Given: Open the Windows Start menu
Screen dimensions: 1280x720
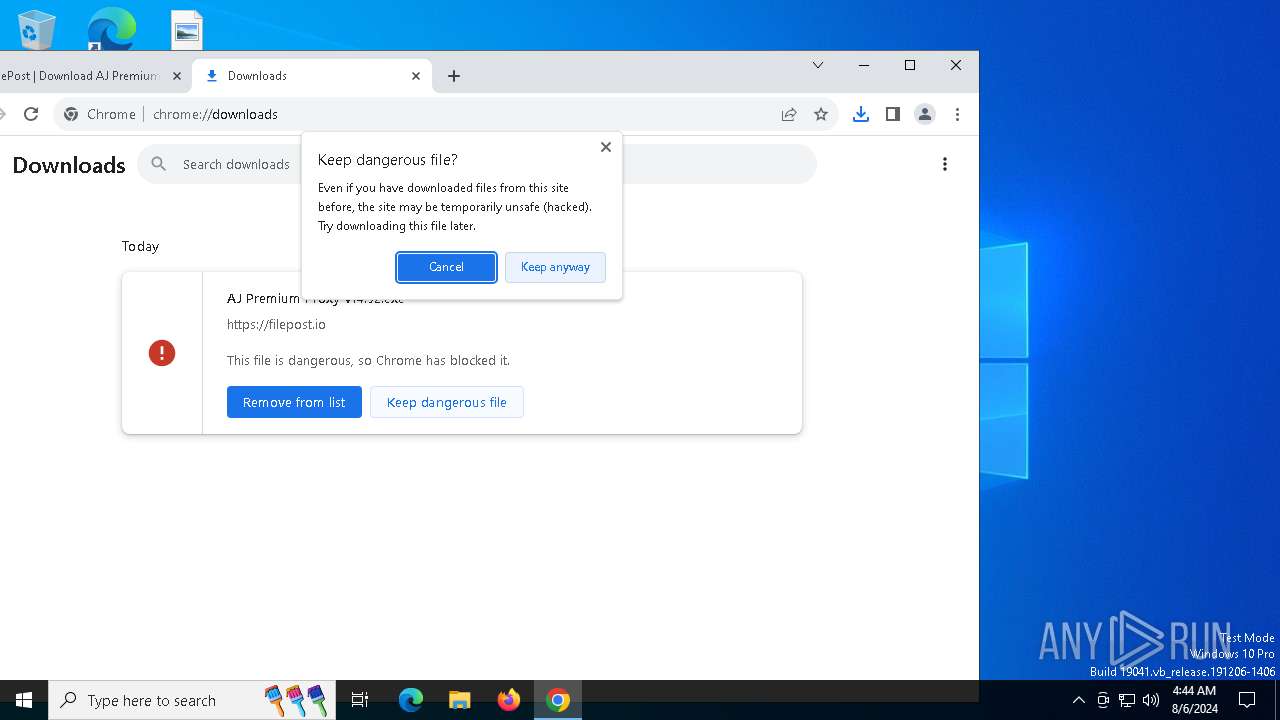Looking at the screenshot, I should [x=24, y=700].
